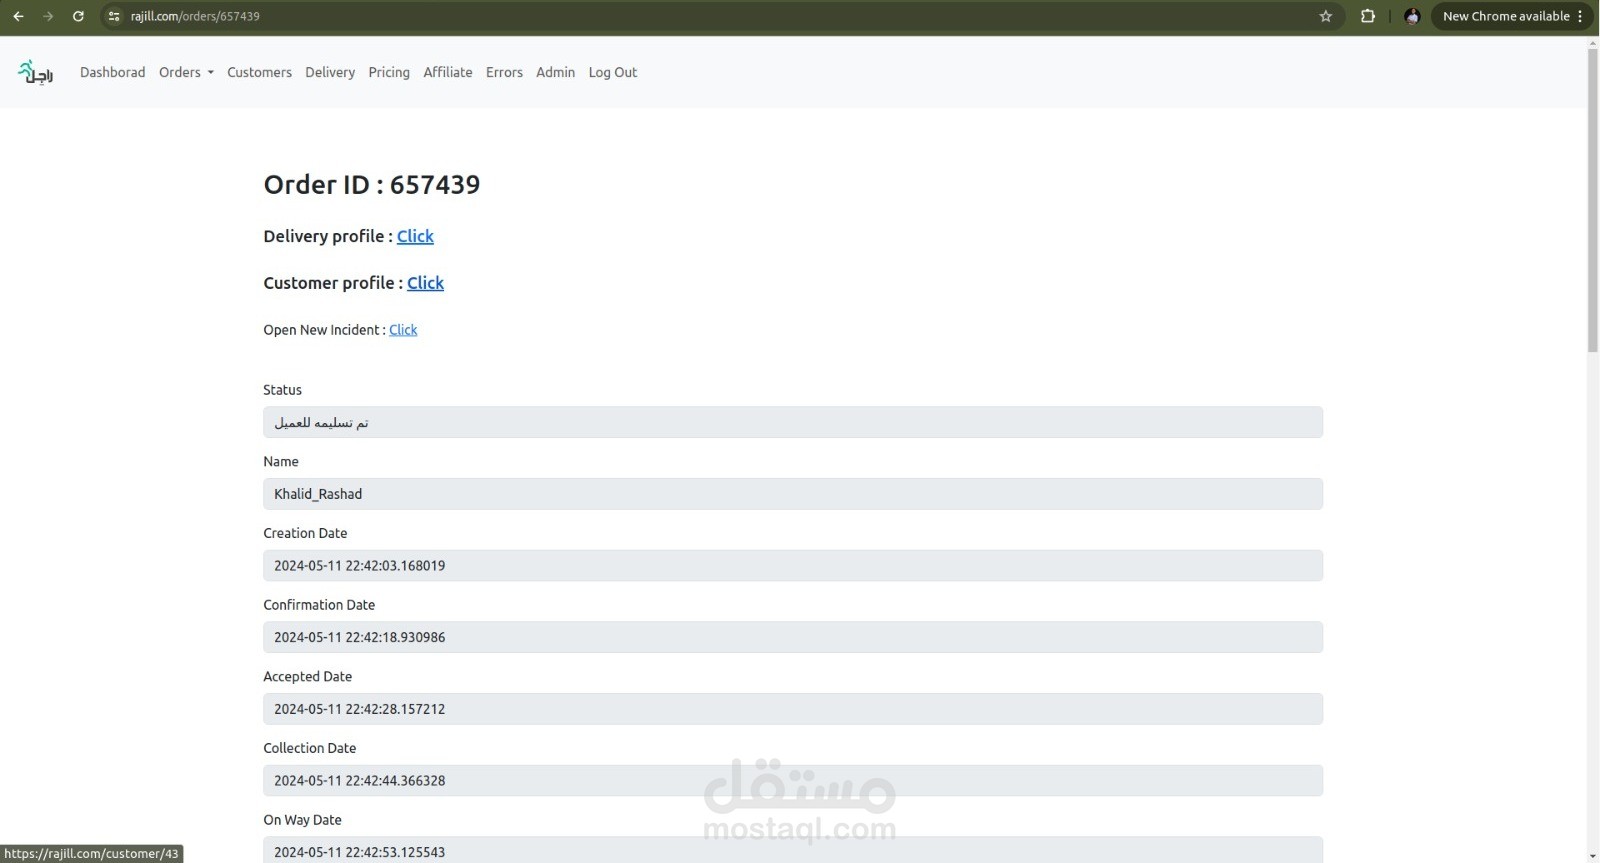Viewport: 1600px width, 863px height.
Task: Click the Accepted Date field
Action: tap(793, 709)
